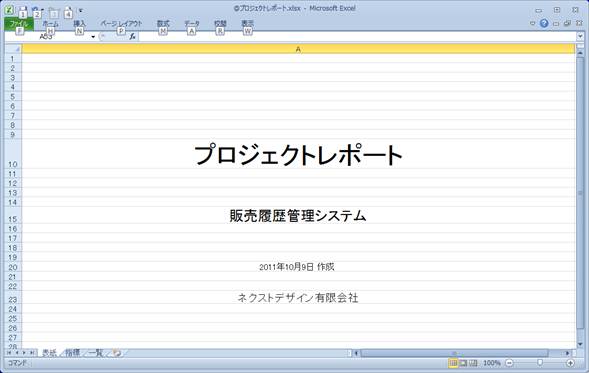The image size is (589, 373).
Task: Click the blue Help question mark icon
Action: 544,23
